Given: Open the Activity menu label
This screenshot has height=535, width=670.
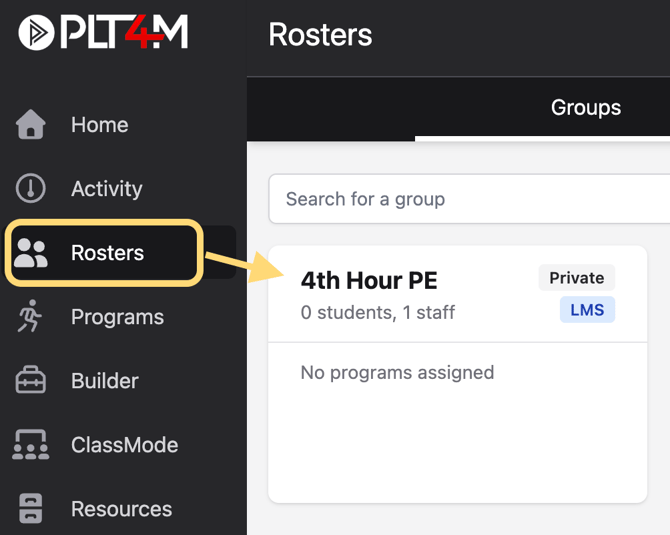Looking at the screenshot, I should tap(107, 189).
